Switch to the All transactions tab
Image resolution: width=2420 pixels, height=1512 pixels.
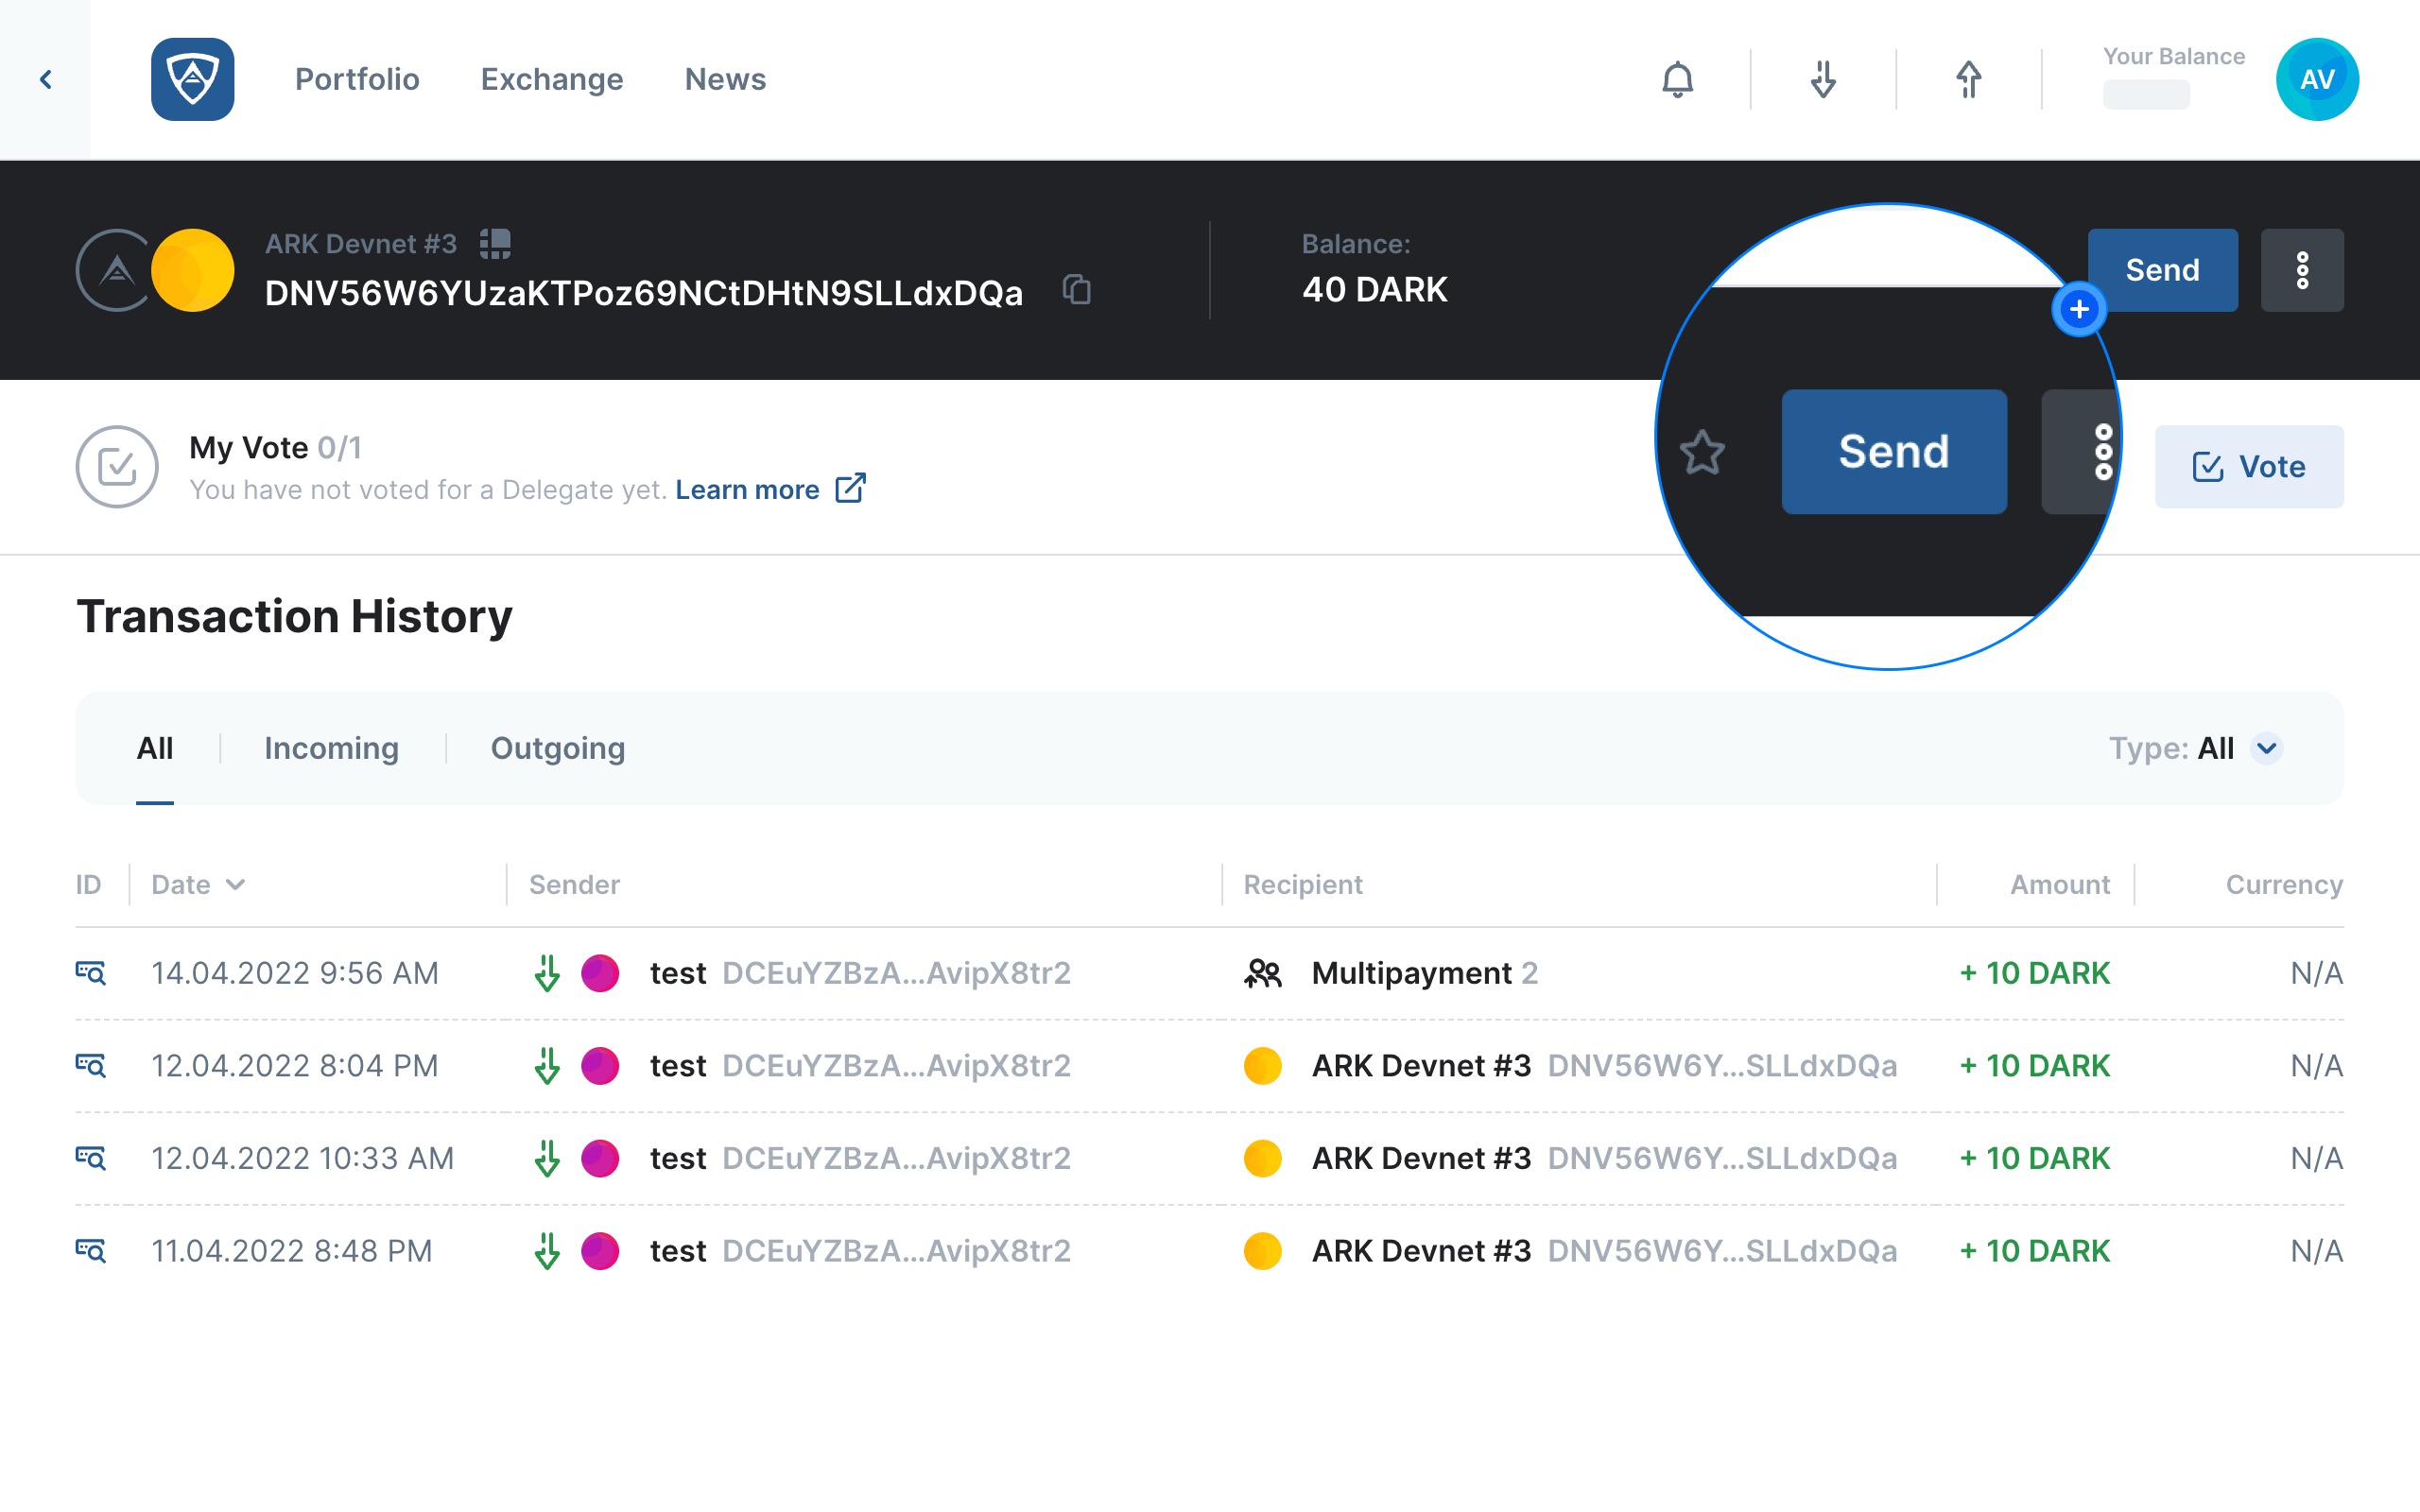155,748
